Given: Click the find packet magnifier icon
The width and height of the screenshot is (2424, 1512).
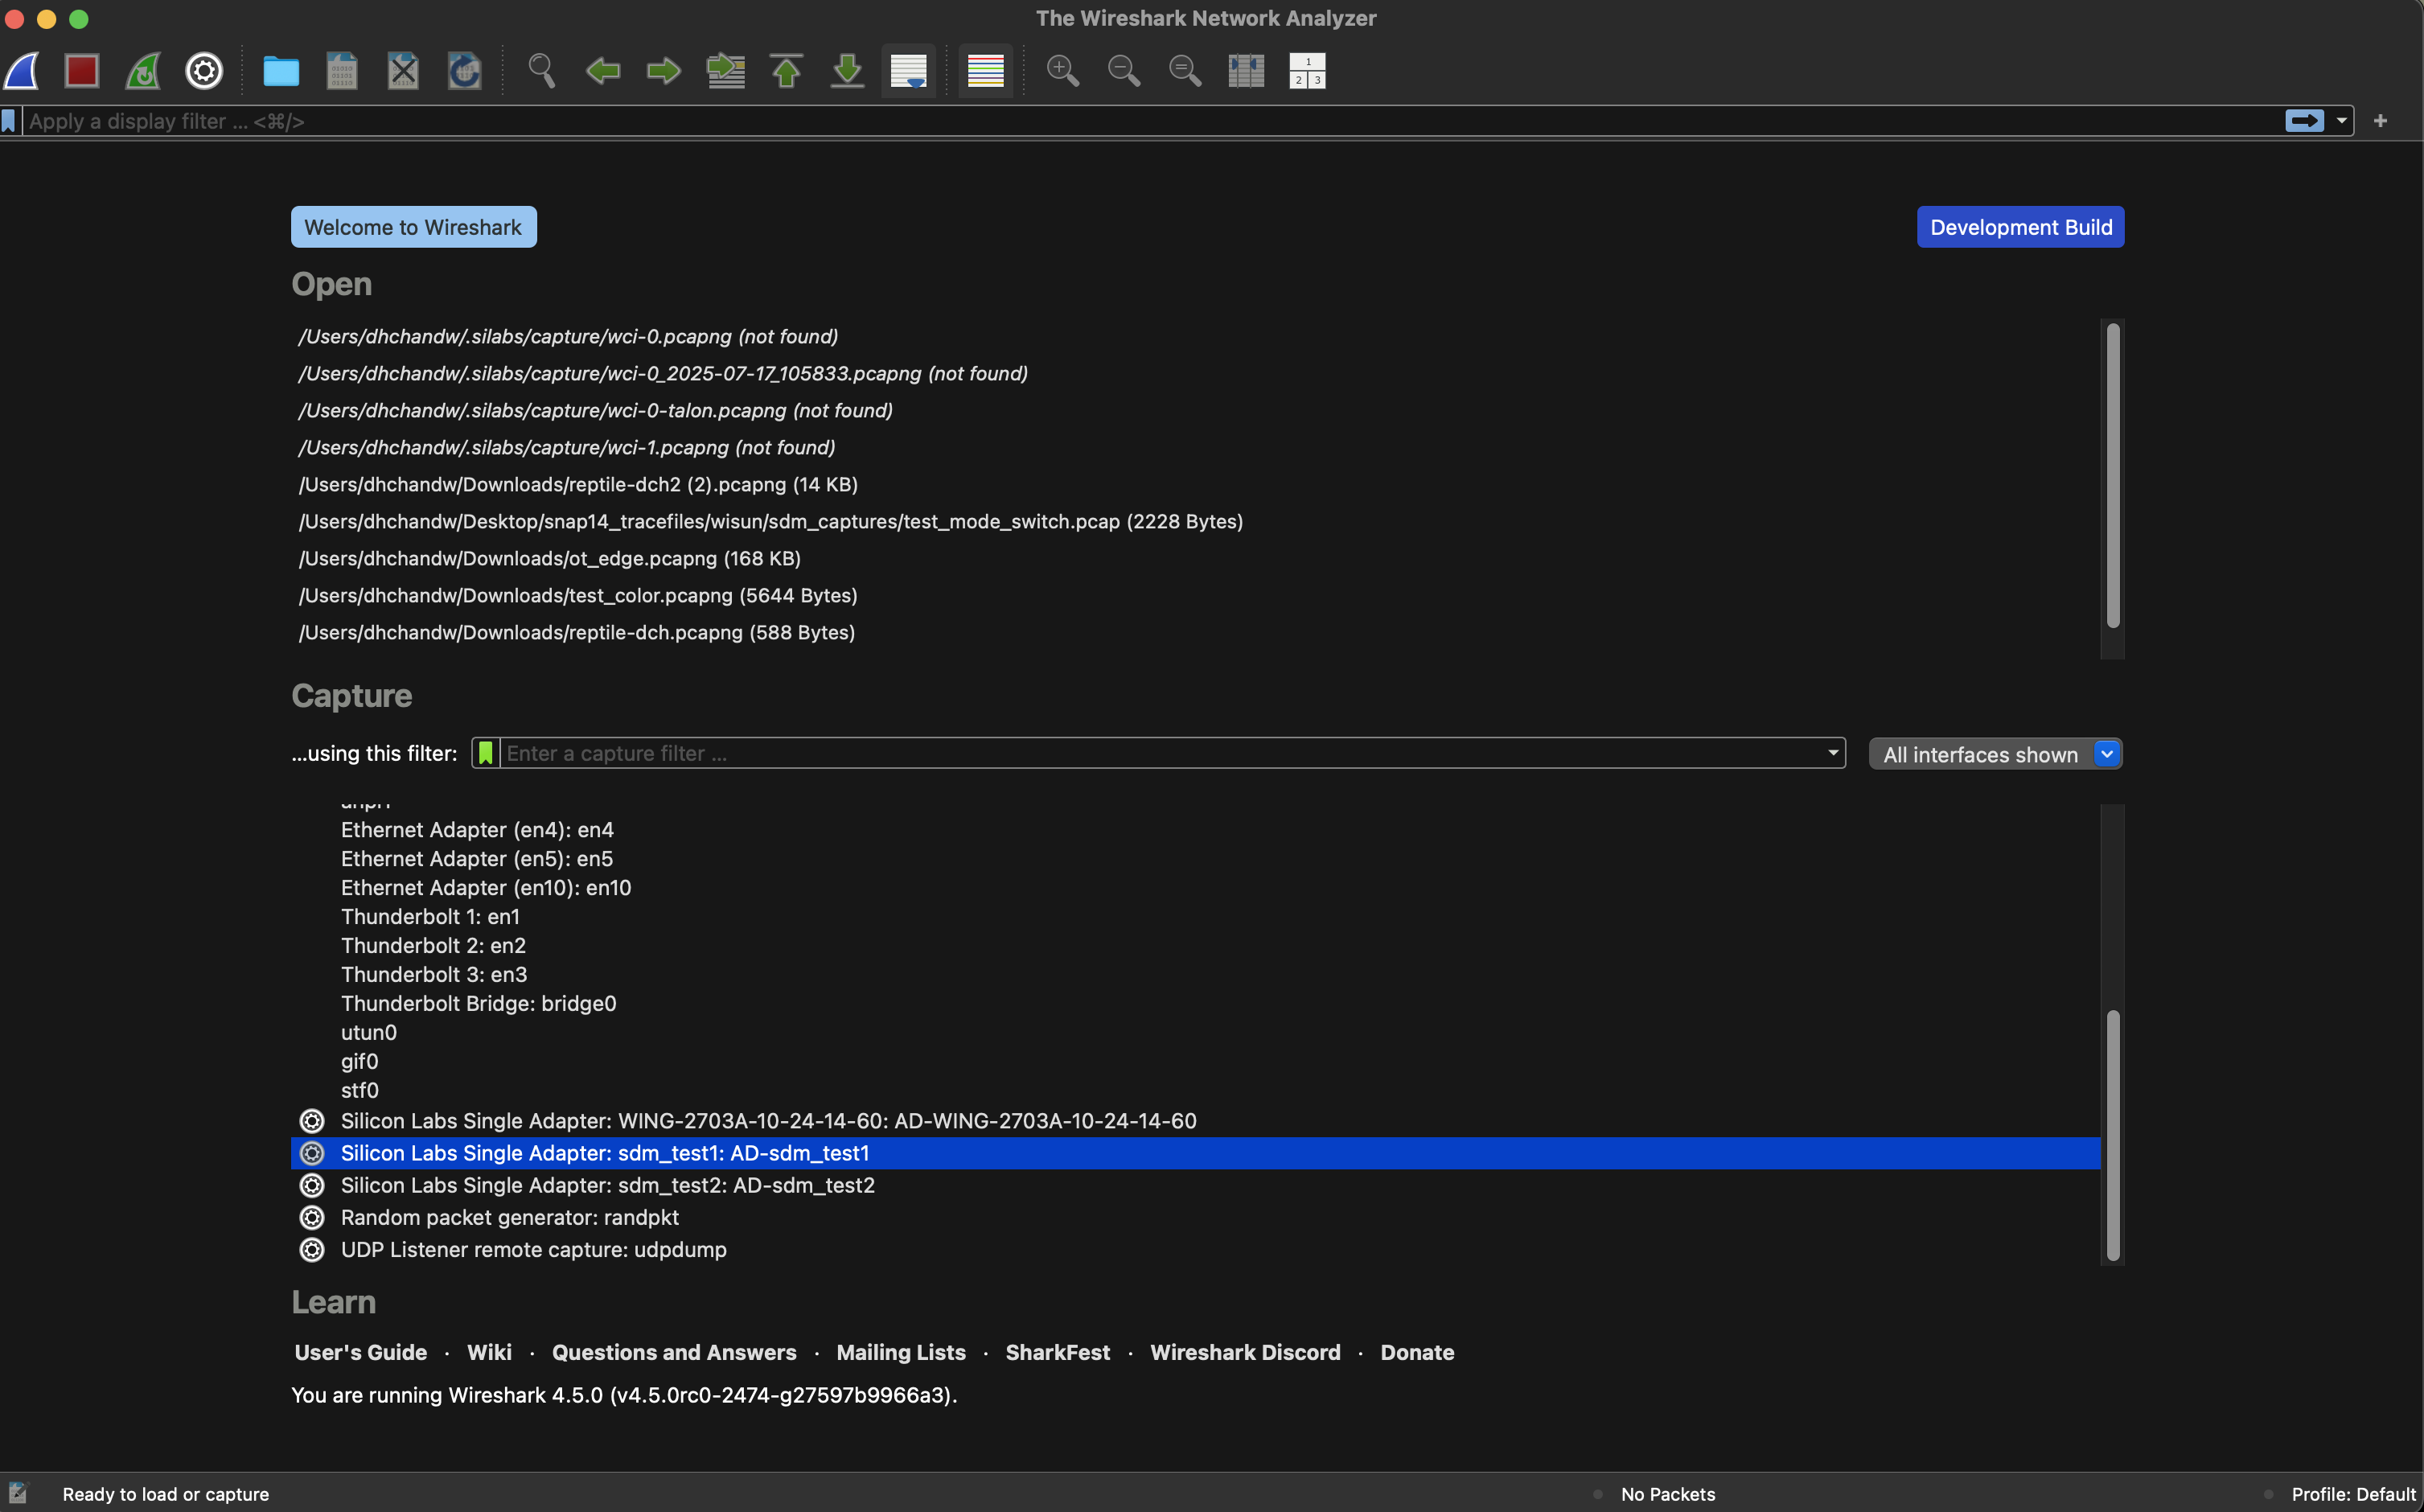Looking at the screenshot, I should (542, 71).
